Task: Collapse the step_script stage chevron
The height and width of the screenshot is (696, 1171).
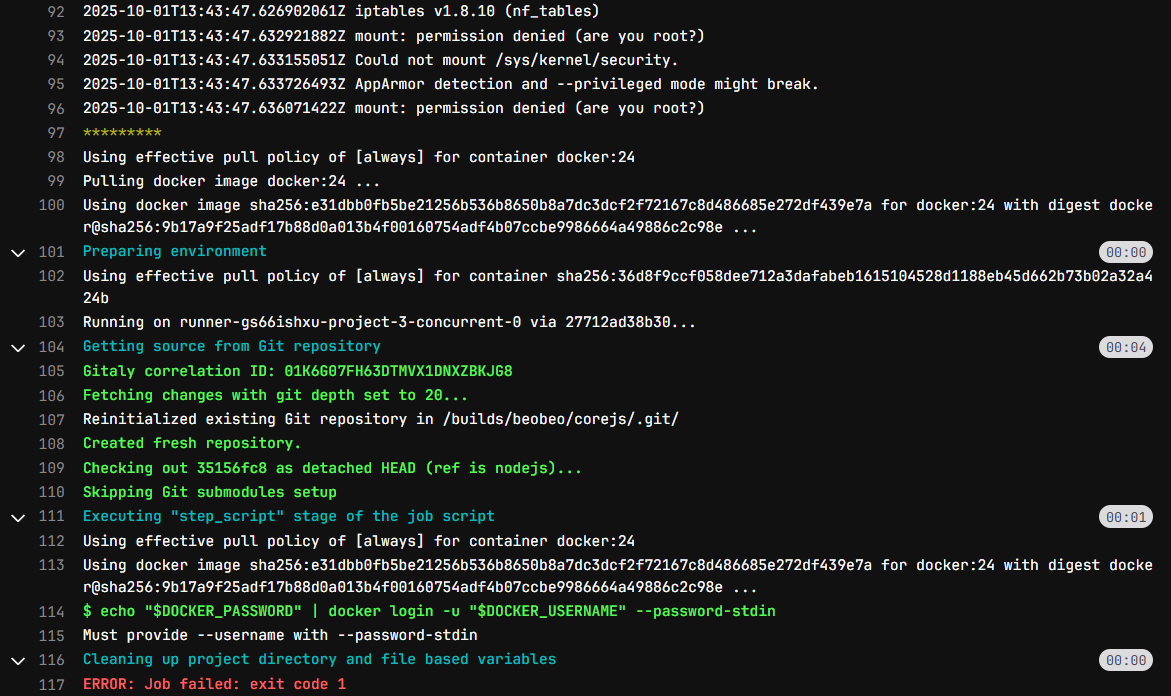Action: (17, 517)
